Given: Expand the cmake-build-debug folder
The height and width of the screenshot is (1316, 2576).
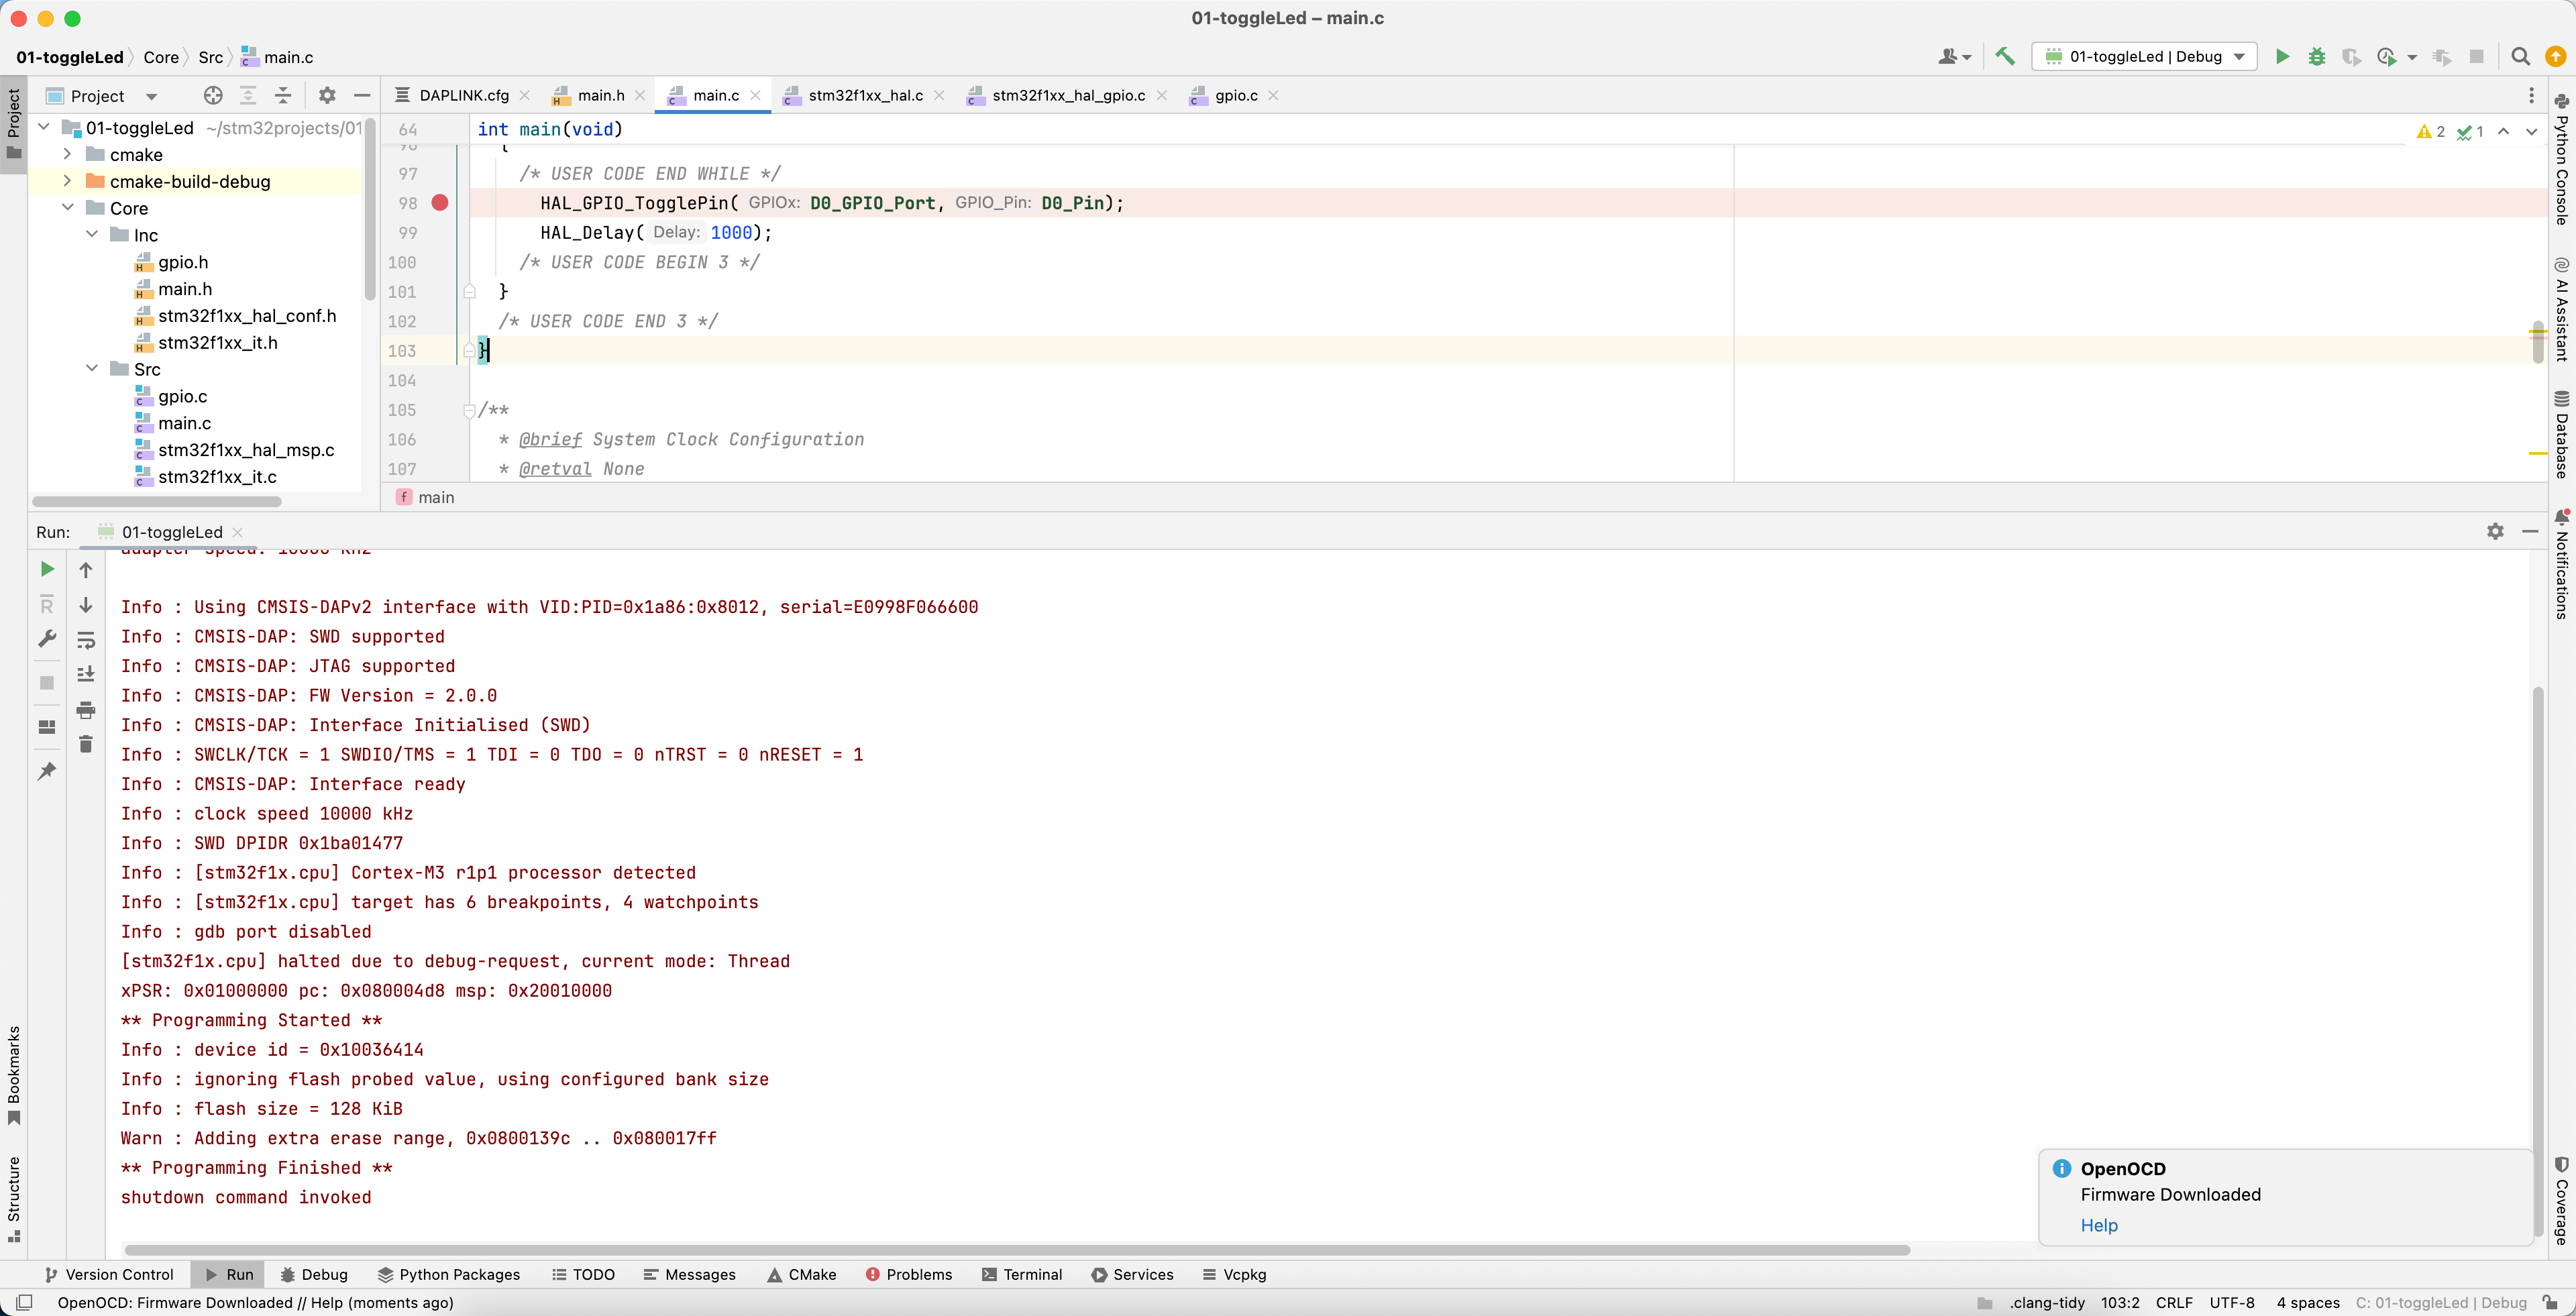Looking at the screenshot, I should [x=67, y=181].
